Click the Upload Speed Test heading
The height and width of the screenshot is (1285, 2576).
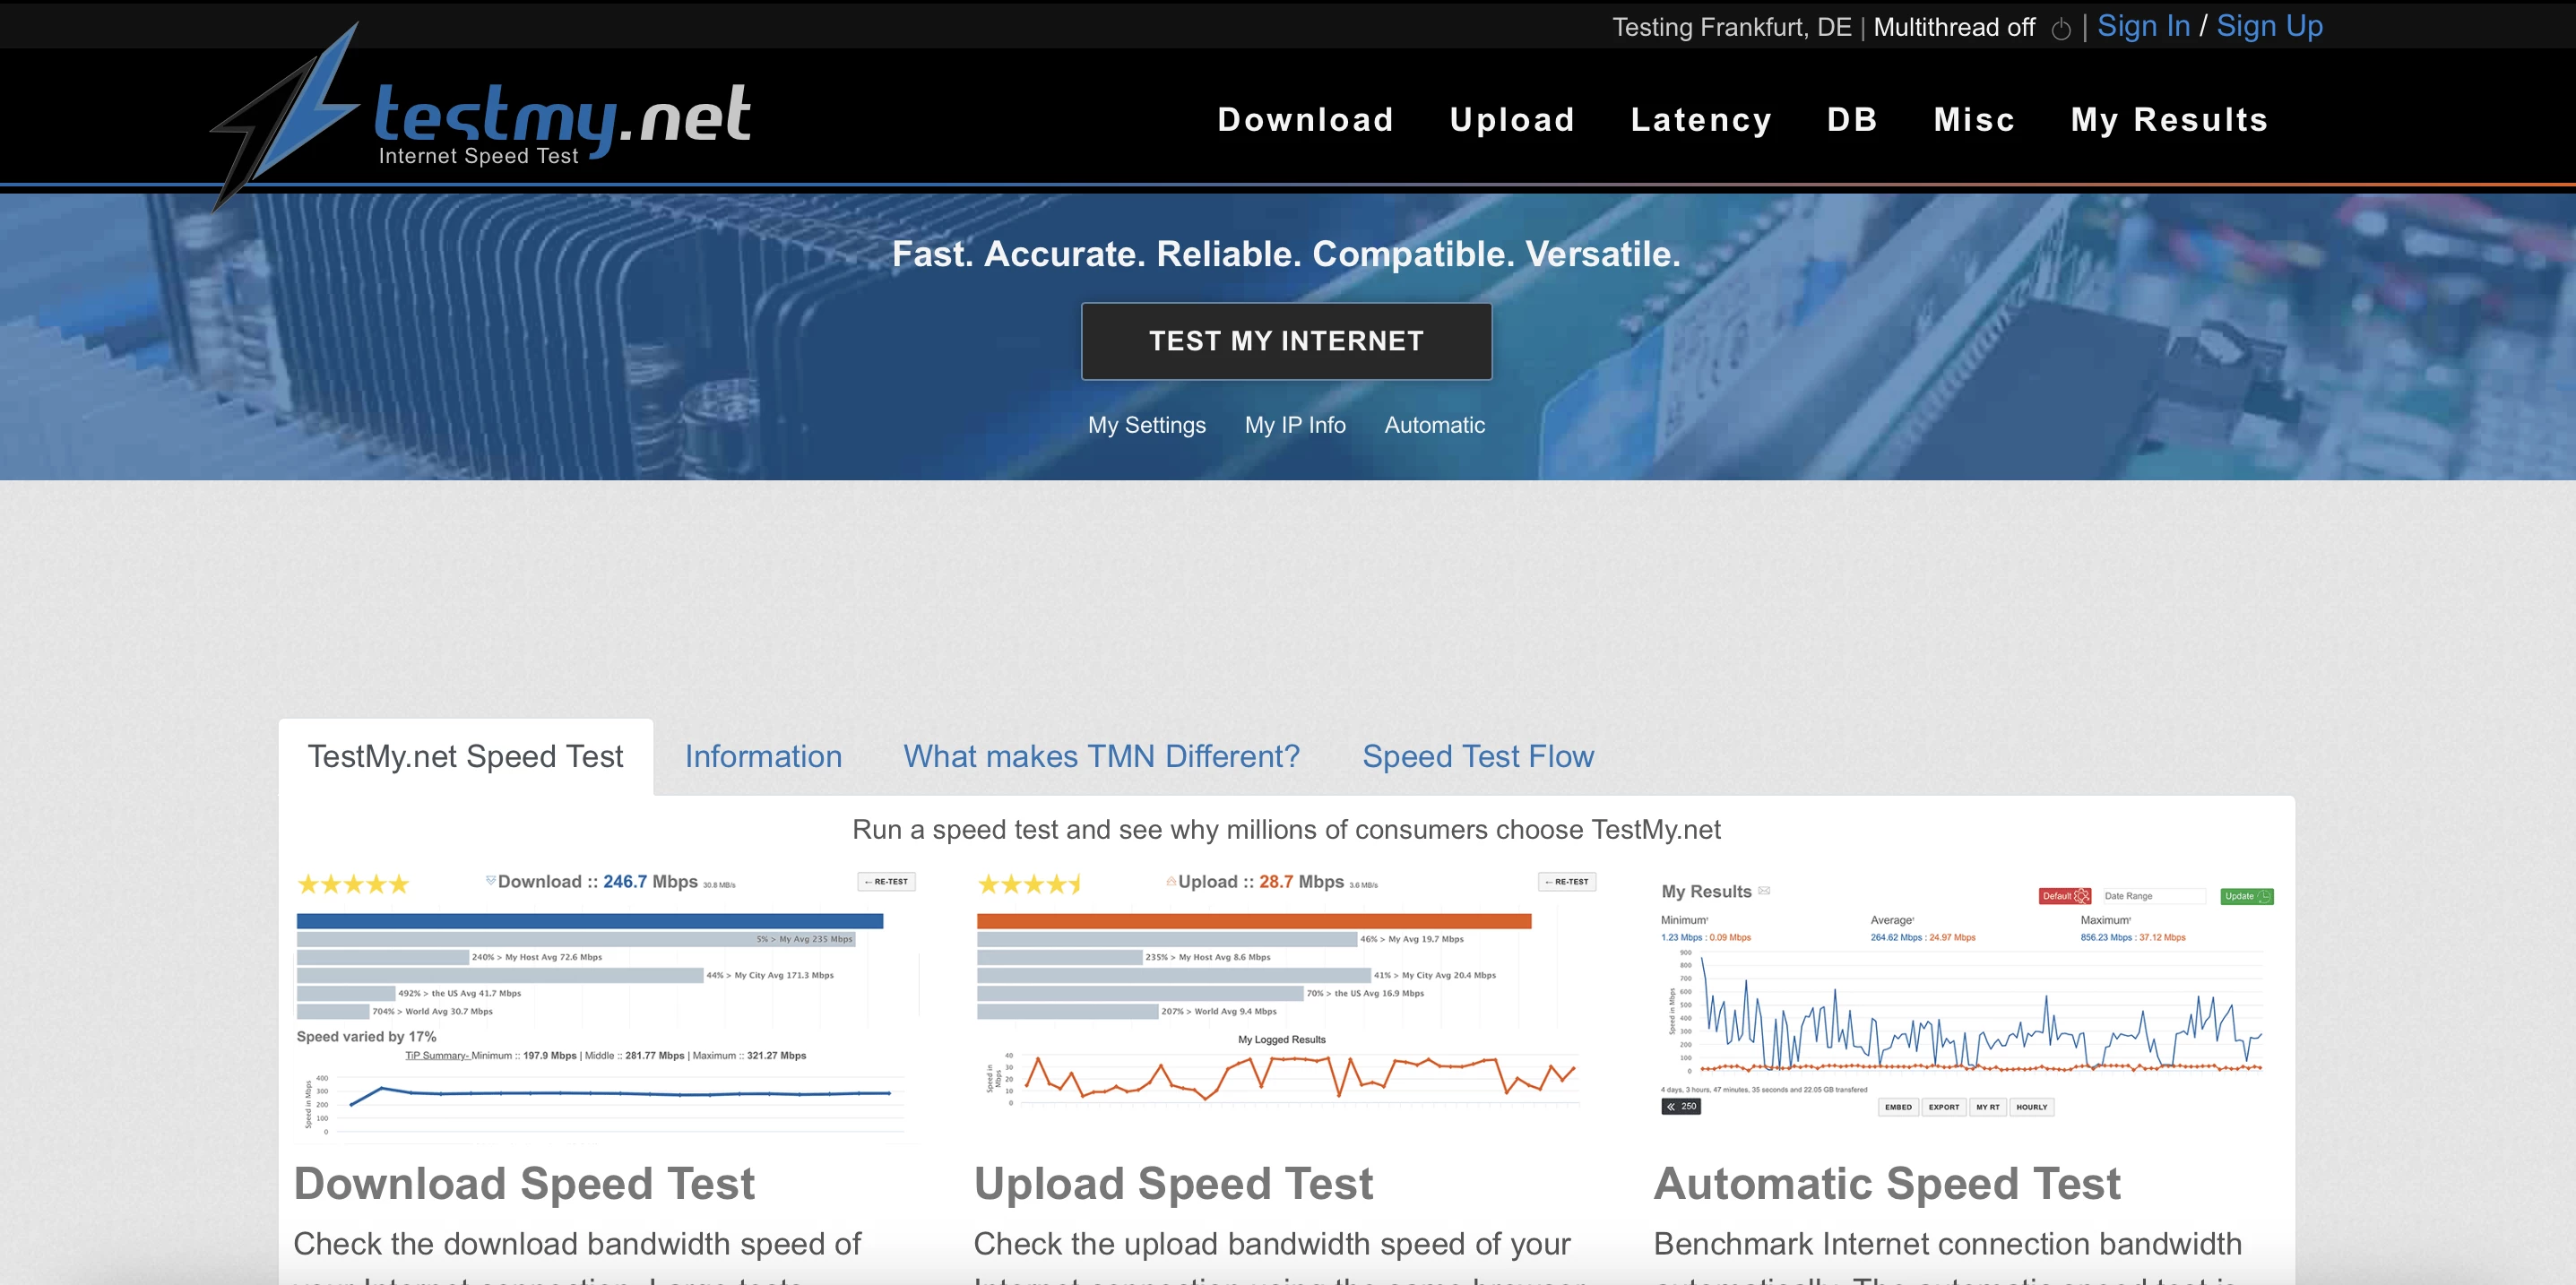click(x=1173, y=1184)
